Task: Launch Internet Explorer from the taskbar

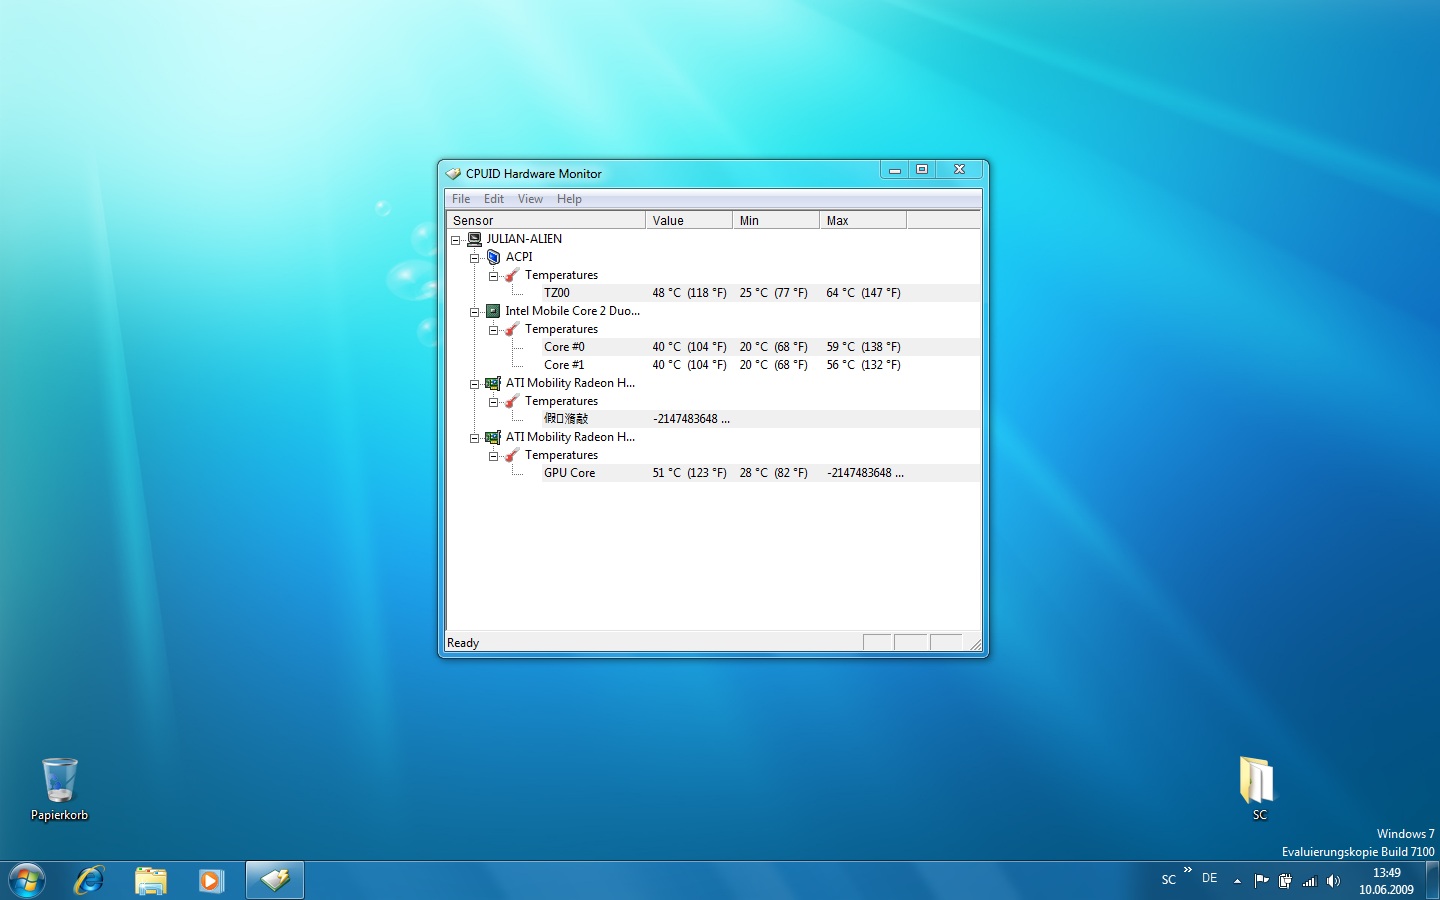Action: (89, 881)
